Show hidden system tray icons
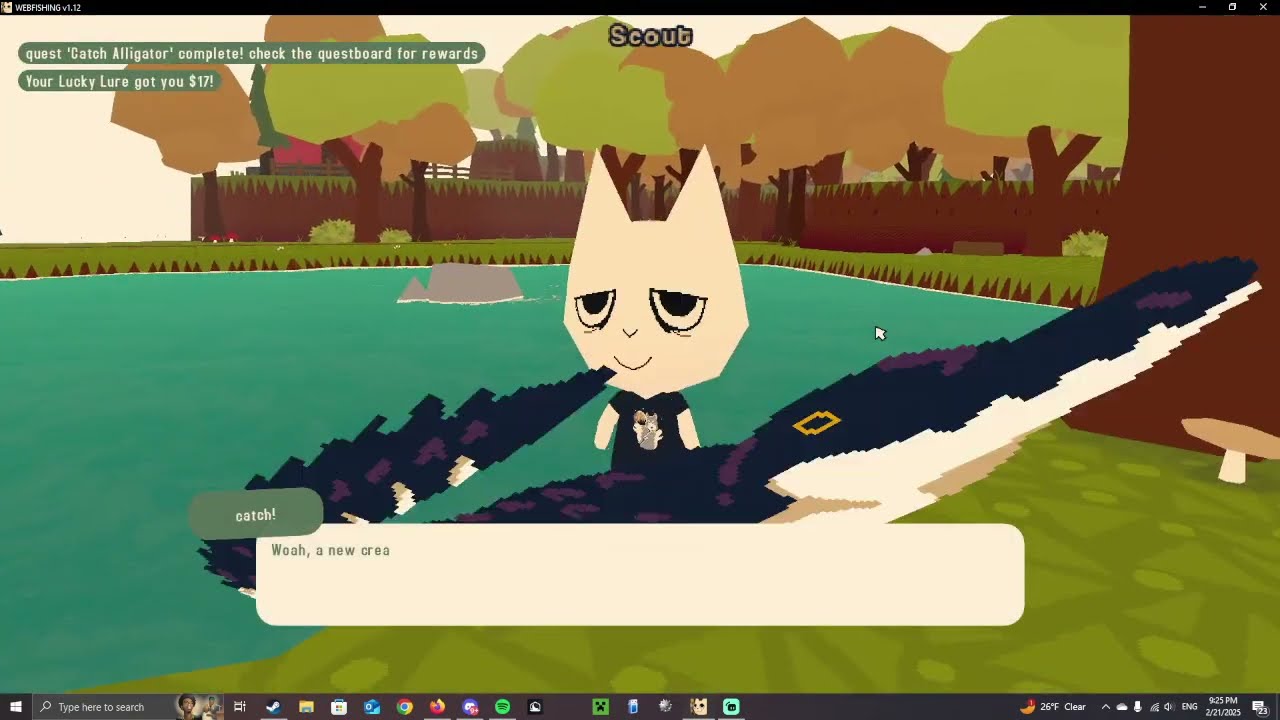The width and height of the screenshot is (1280, 720). coord(1105,707)
